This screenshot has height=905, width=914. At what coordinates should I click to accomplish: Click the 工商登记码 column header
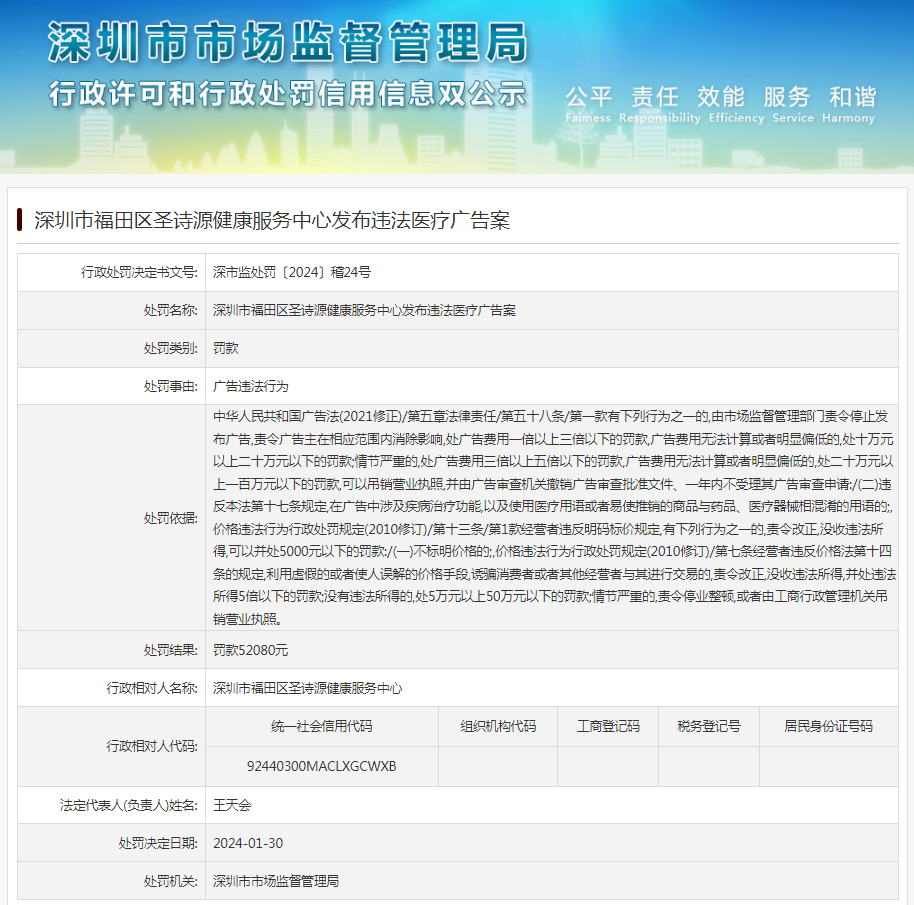[x=608, y=726]
